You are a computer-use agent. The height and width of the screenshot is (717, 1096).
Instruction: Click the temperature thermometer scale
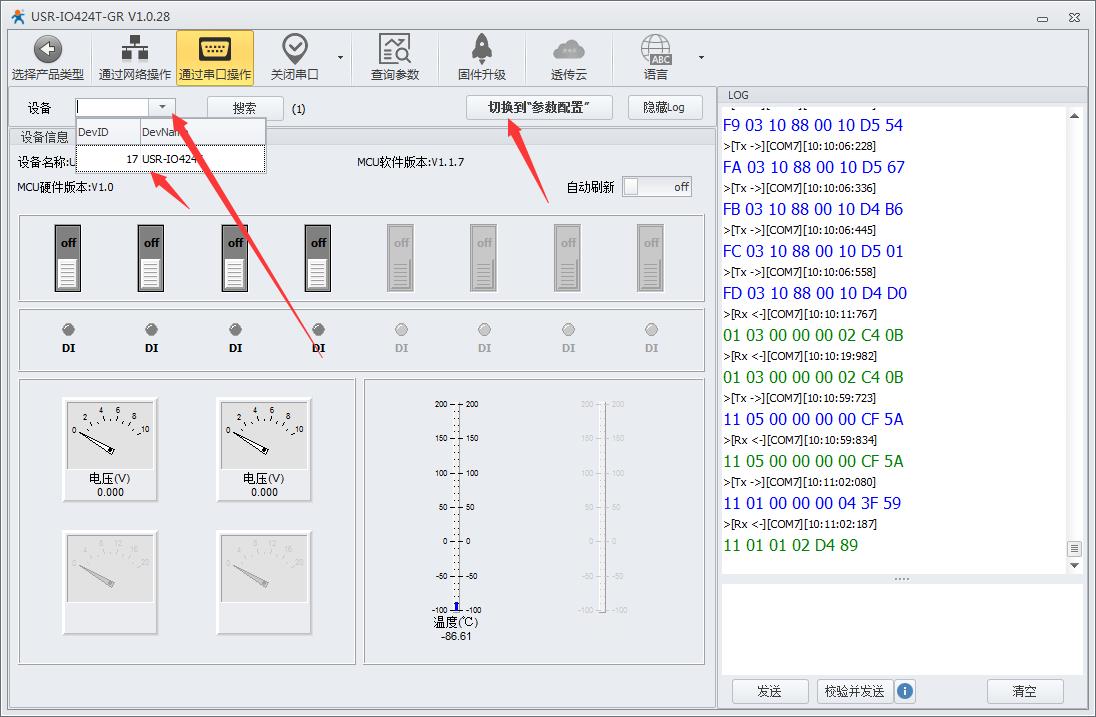[456, 507]
